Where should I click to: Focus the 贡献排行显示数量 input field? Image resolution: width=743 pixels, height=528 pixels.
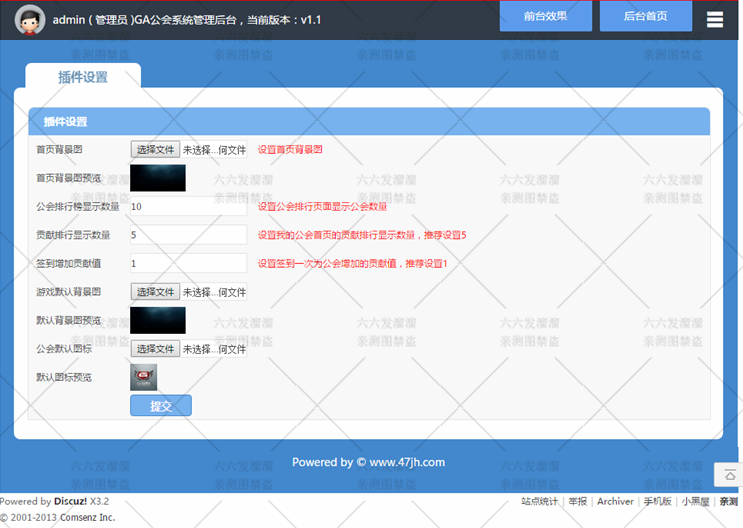189,235
